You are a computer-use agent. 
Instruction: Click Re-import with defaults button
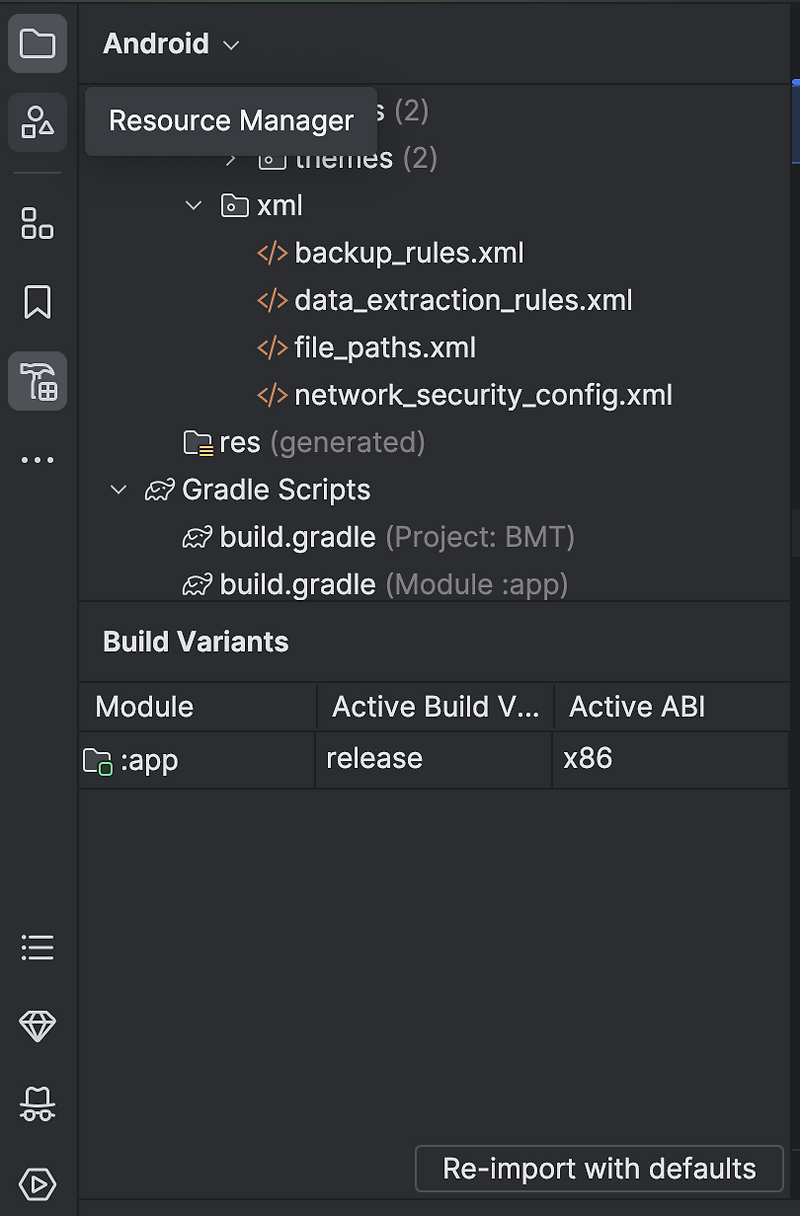[599, 1169]
